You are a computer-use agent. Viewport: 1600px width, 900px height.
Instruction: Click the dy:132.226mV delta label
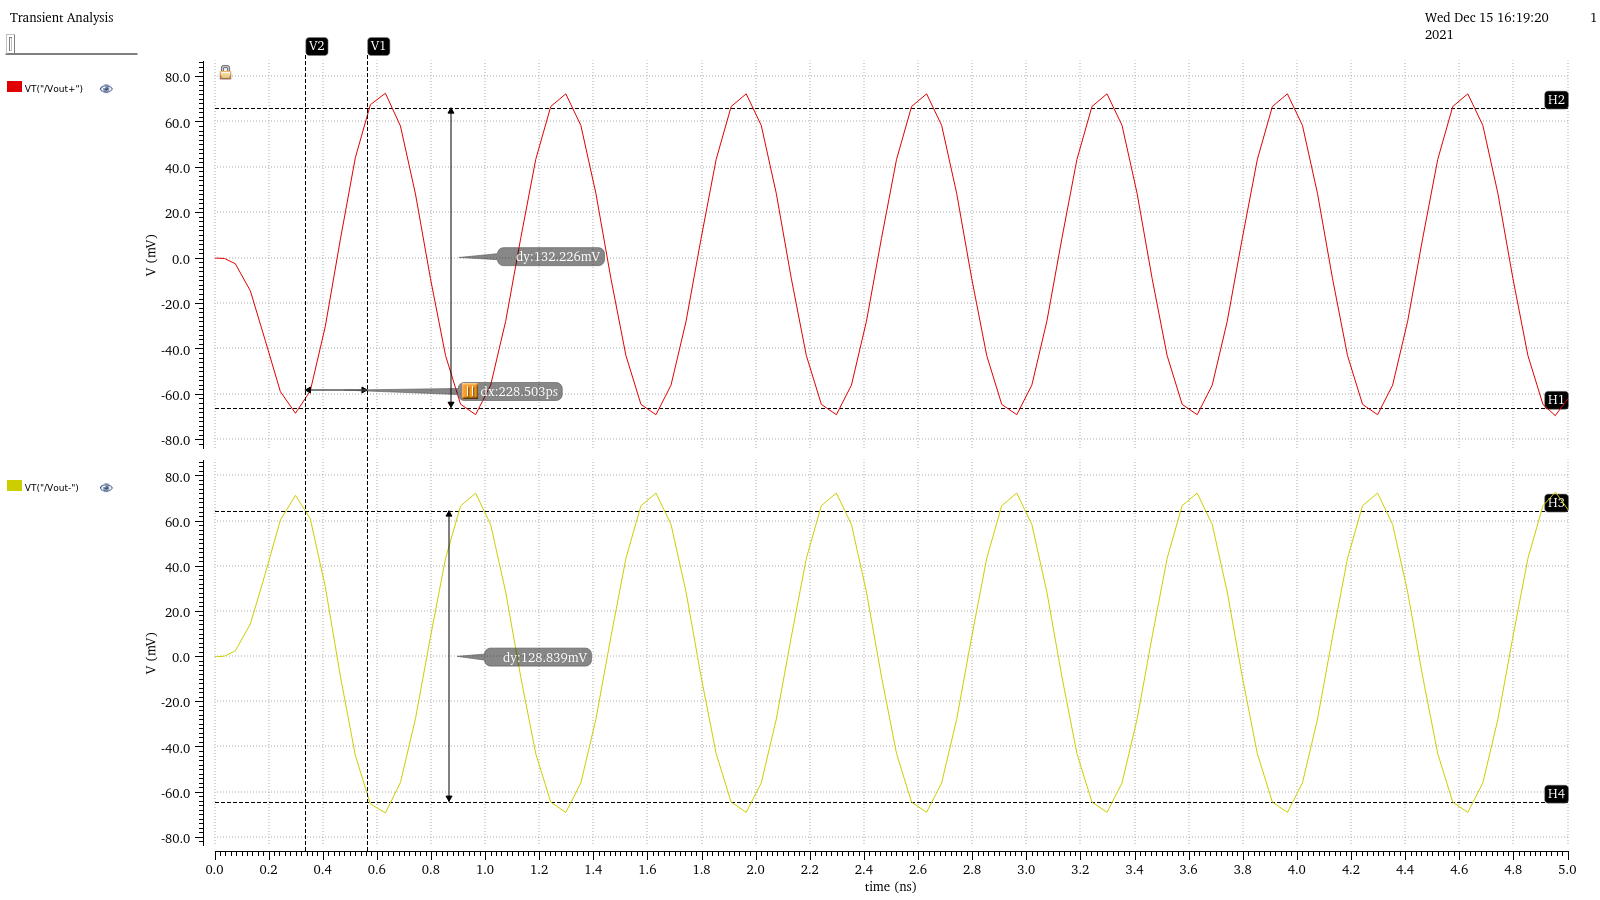557,257
